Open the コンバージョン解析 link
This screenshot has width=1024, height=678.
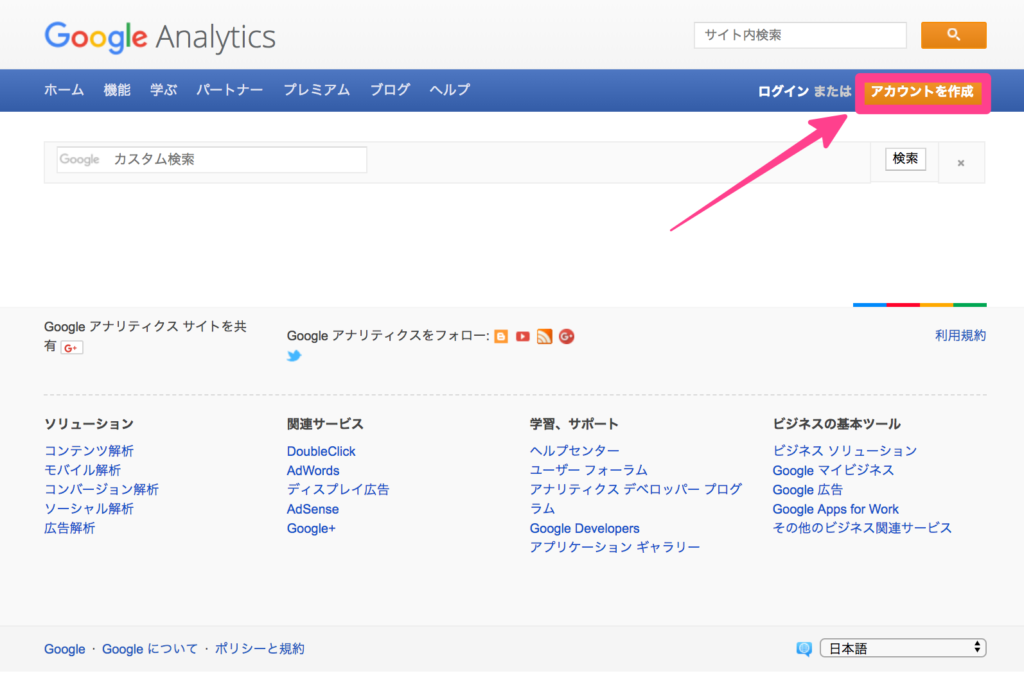[101, 489]
